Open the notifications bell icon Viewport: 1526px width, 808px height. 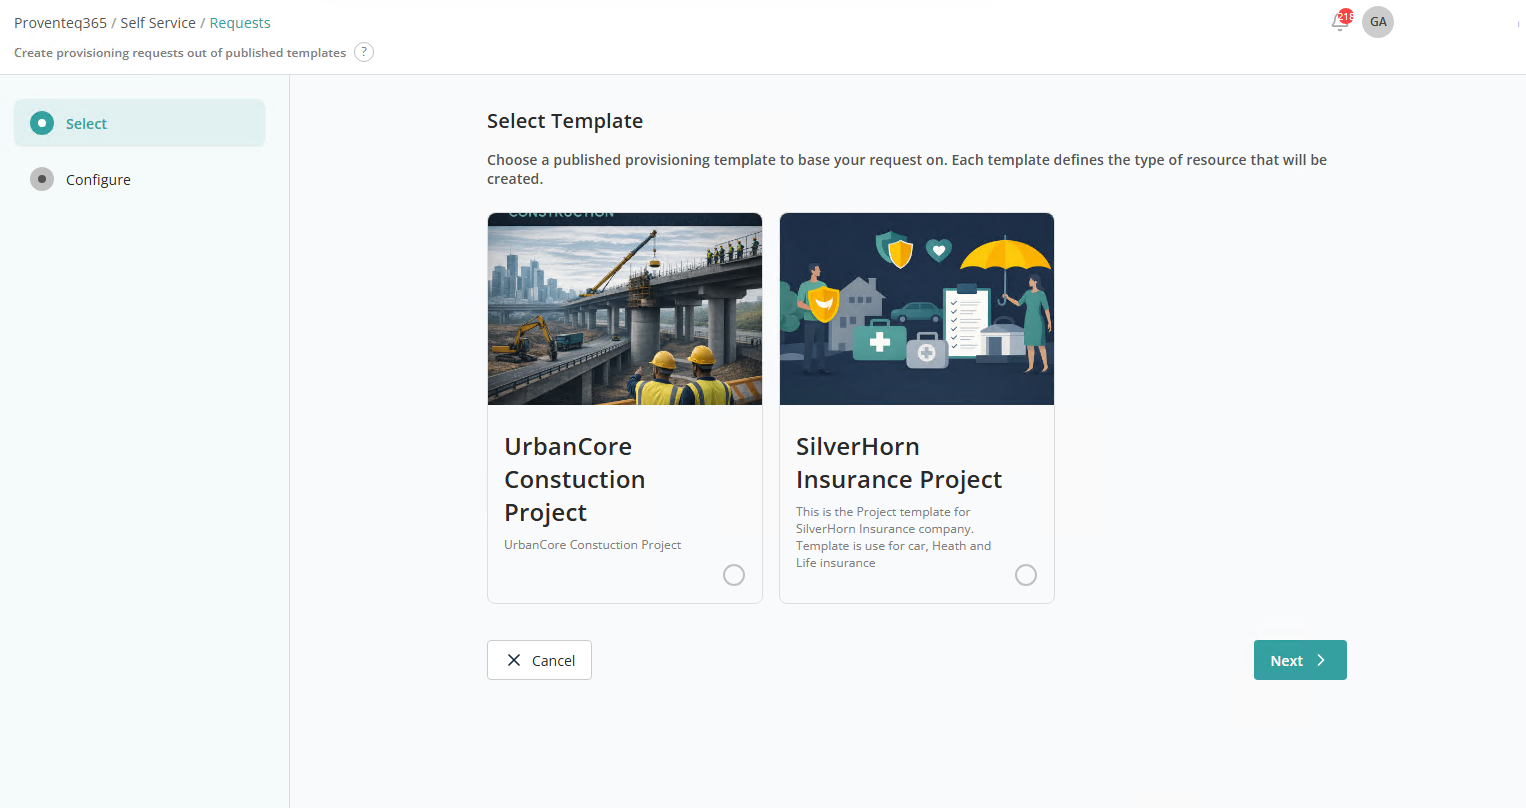point(1341,22)
